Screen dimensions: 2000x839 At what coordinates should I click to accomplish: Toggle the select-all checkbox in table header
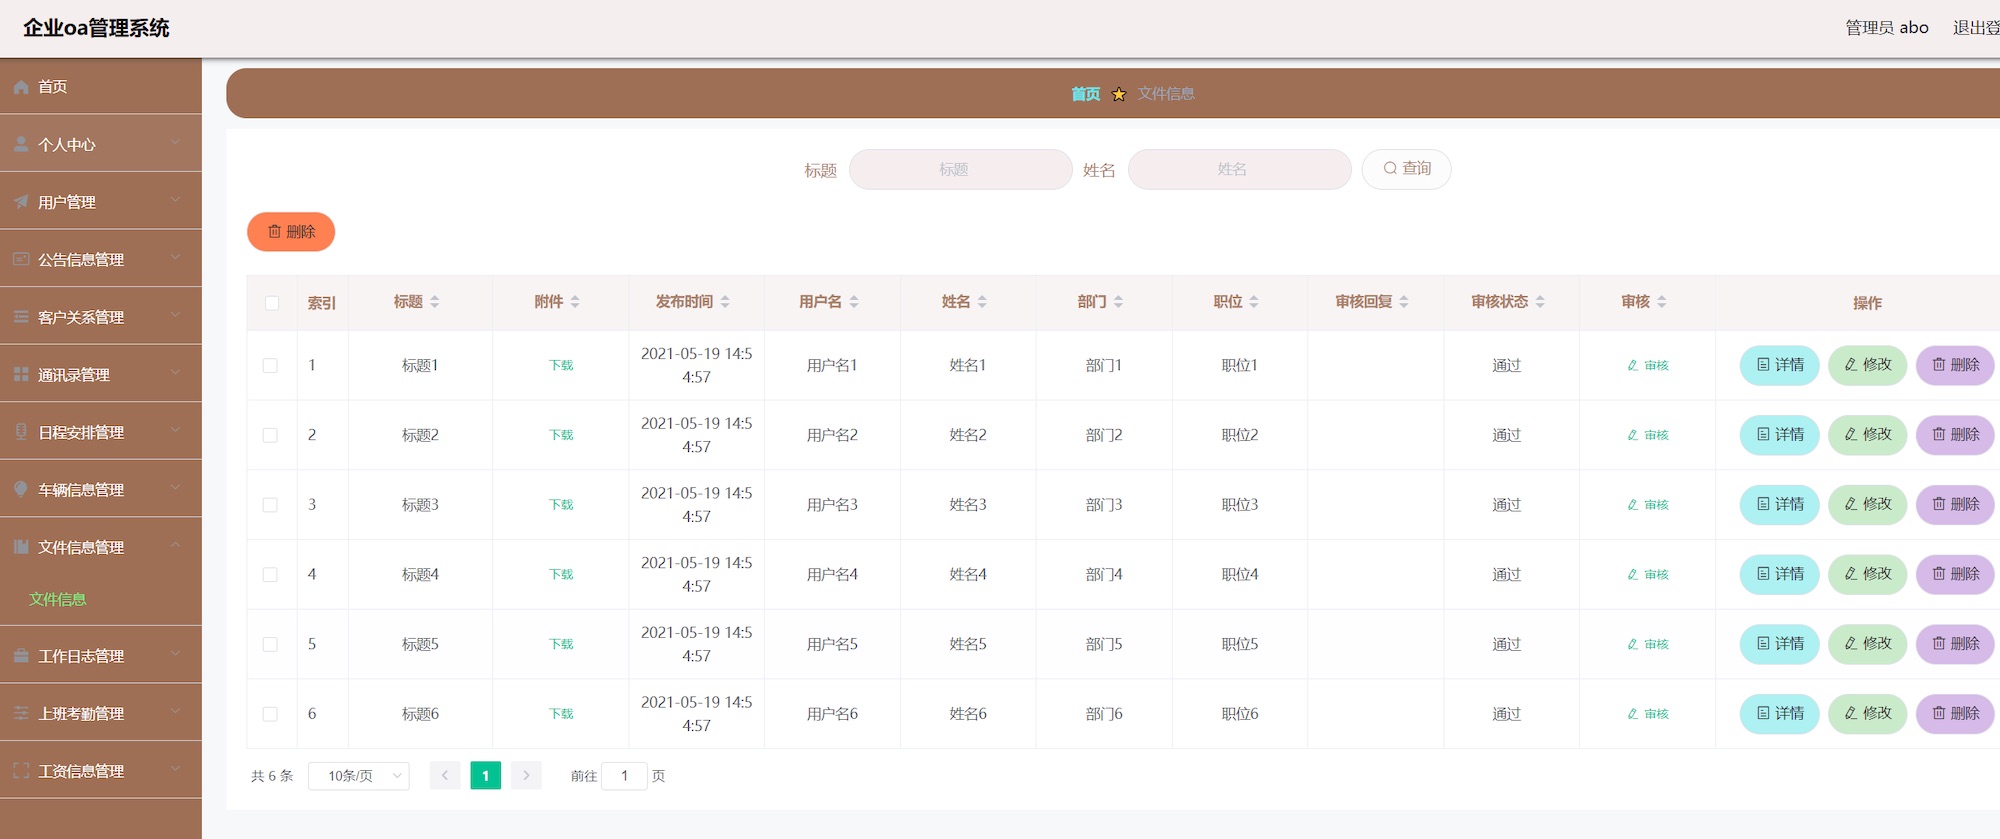pos(272,303)
